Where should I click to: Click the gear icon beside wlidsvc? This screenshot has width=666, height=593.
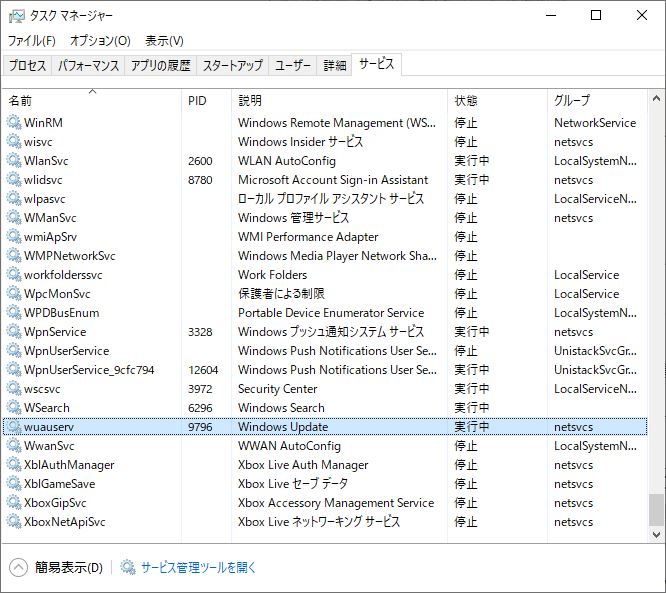coord(14,179)
